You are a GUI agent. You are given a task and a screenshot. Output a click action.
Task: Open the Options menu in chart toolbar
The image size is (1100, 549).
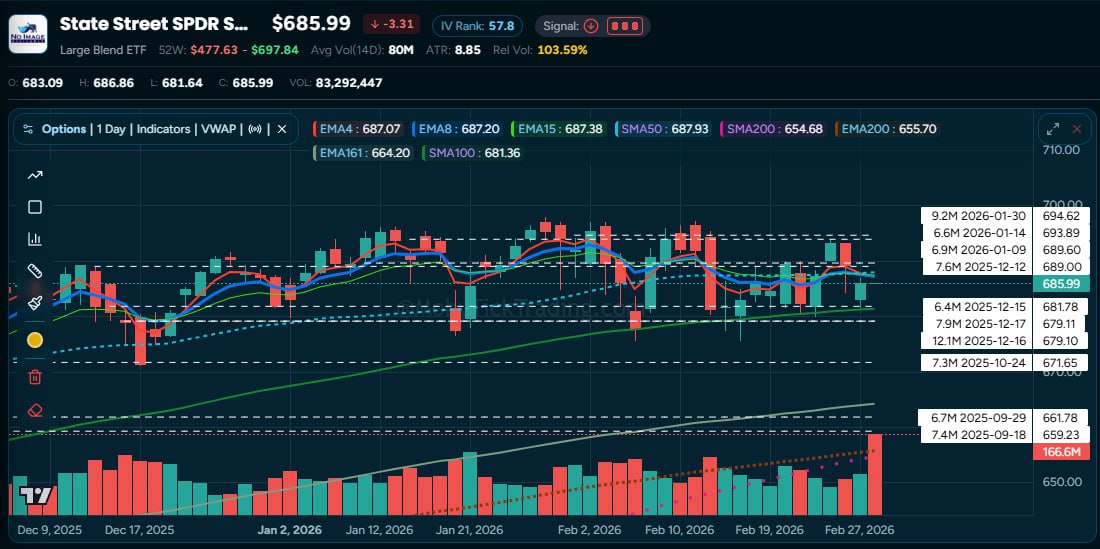(x=64, y=129)
